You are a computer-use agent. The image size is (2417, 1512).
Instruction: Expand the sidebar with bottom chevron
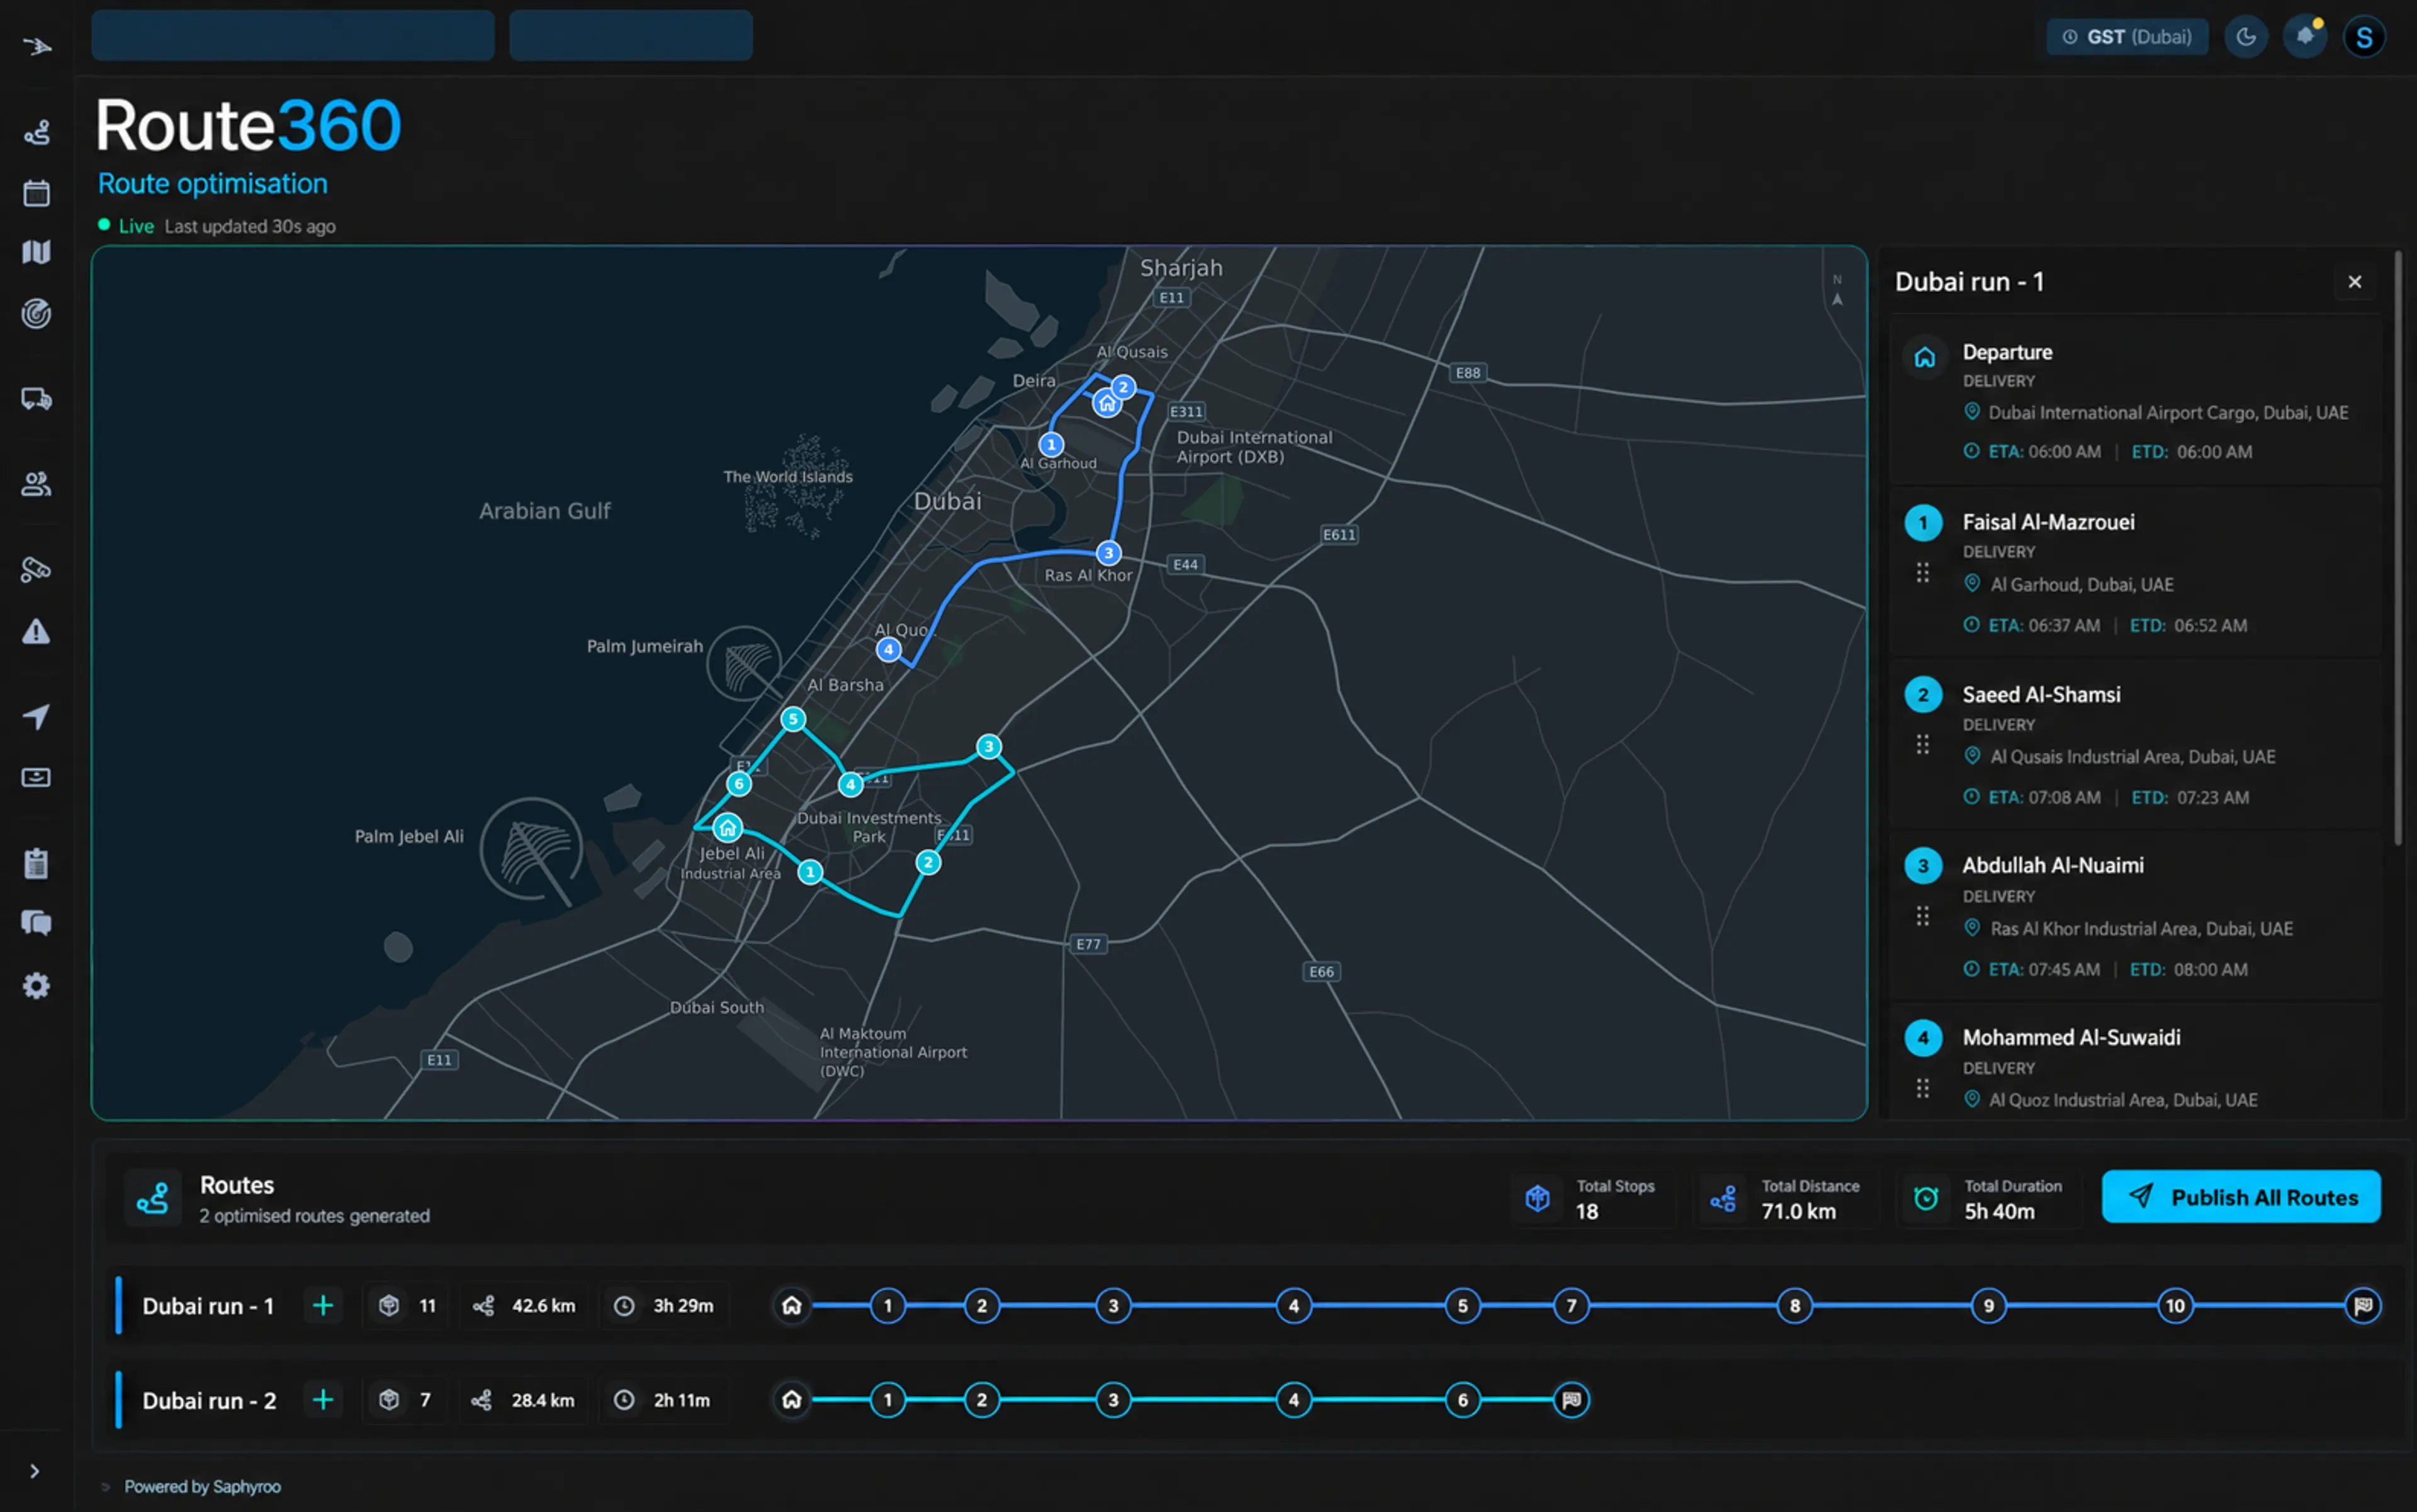click(34, 1471)
